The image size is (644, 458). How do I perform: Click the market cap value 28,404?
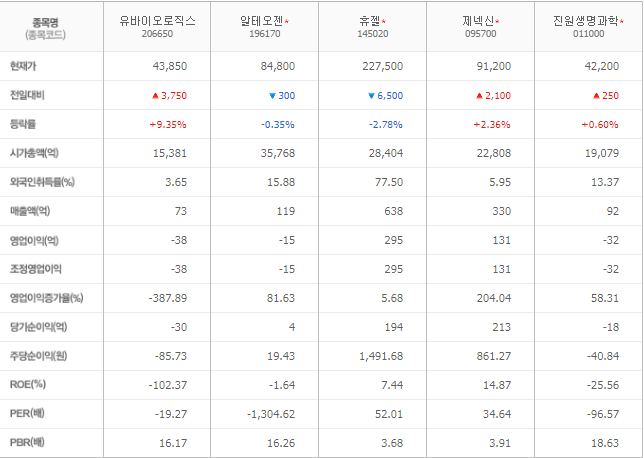pyautogui.click(x=386, y=153)
